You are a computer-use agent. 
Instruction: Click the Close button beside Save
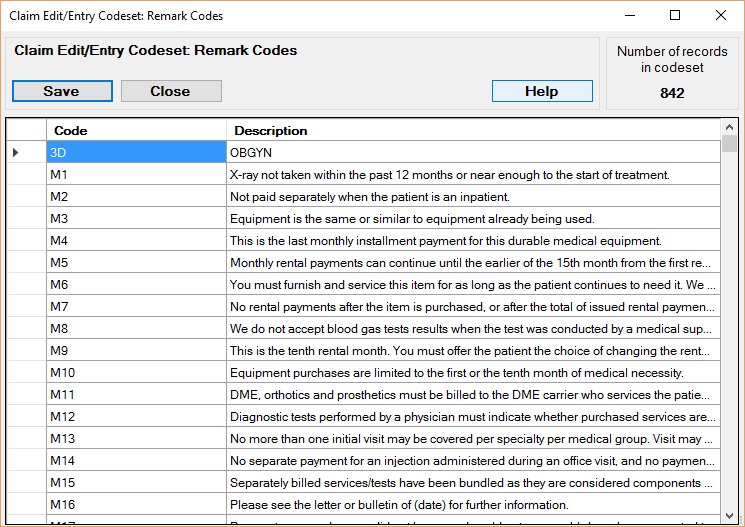(x=171, y=91)
